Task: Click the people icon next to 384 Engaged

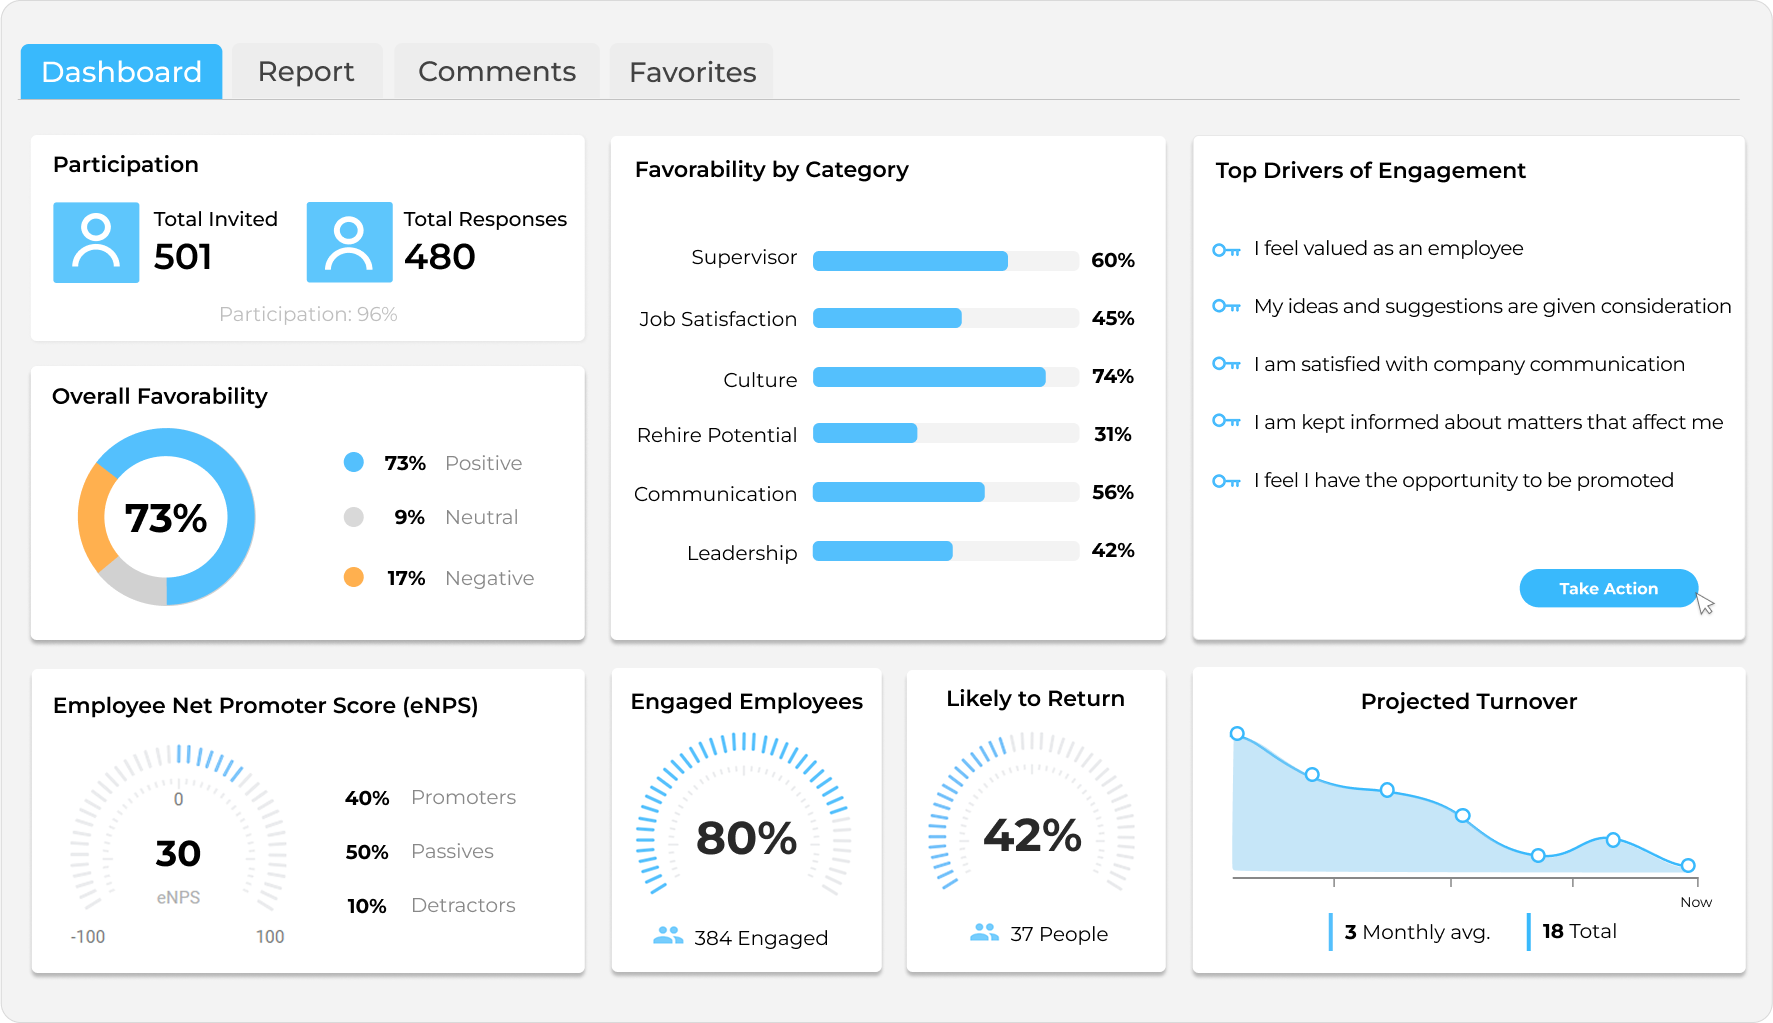Action: tap(668, 936)
